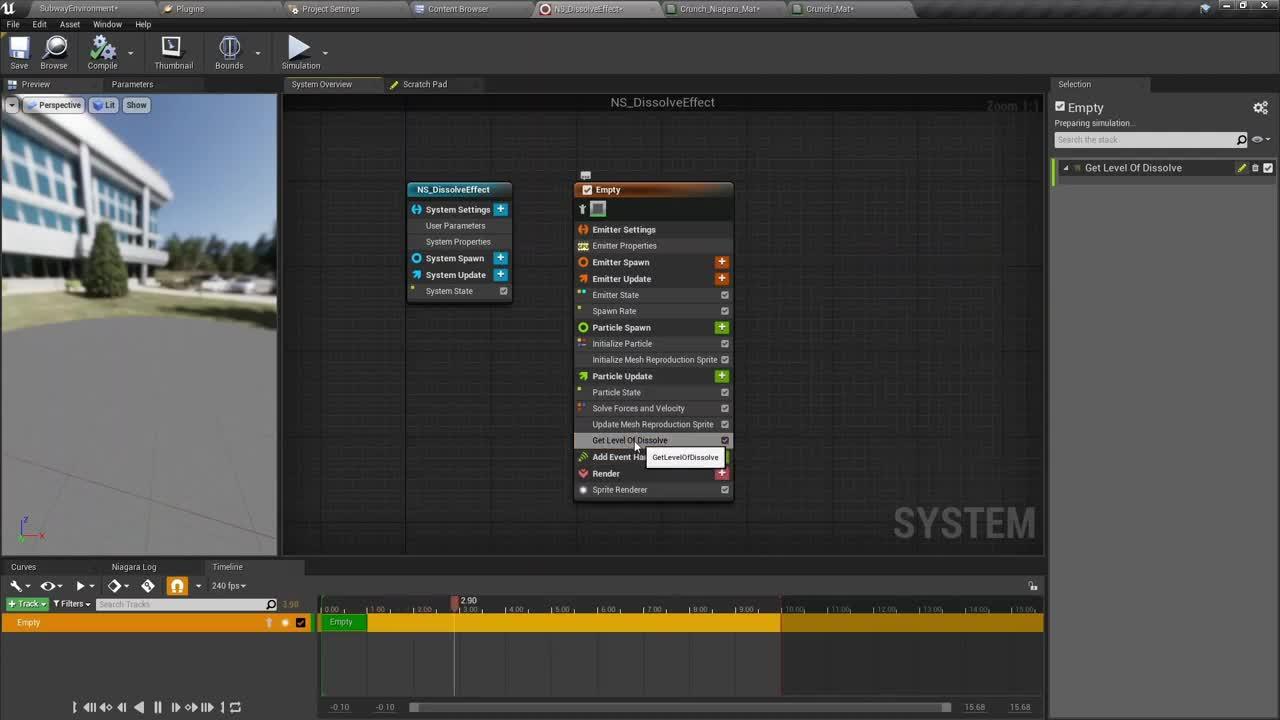Screen dimensions: 1280x720
Task: Switch to the Content Browser tab
Action: pos(458,9)
